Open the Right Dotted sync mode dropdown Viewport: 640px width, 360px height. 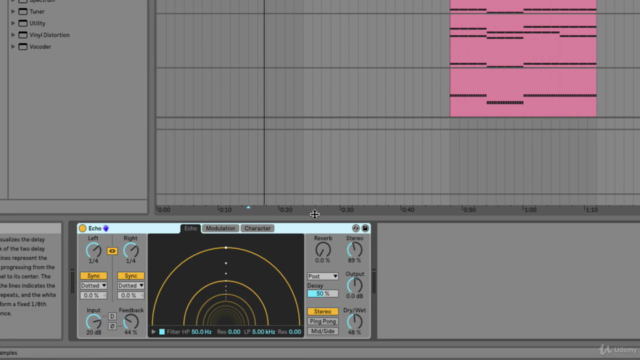coord(131,286)
